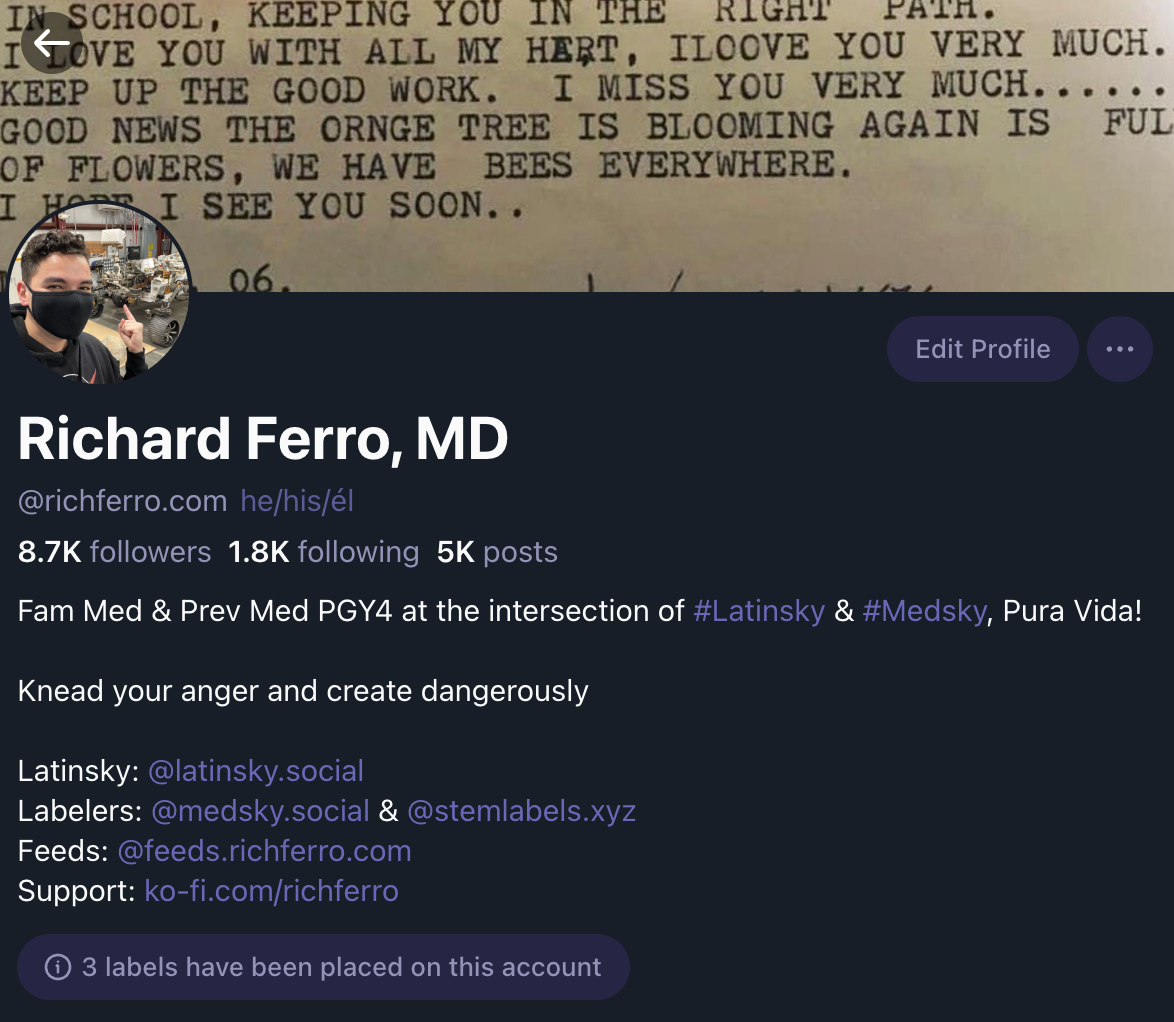Open the #Medsky hashtag
Screen dimensions: 1174x1022
coord(924,611)
